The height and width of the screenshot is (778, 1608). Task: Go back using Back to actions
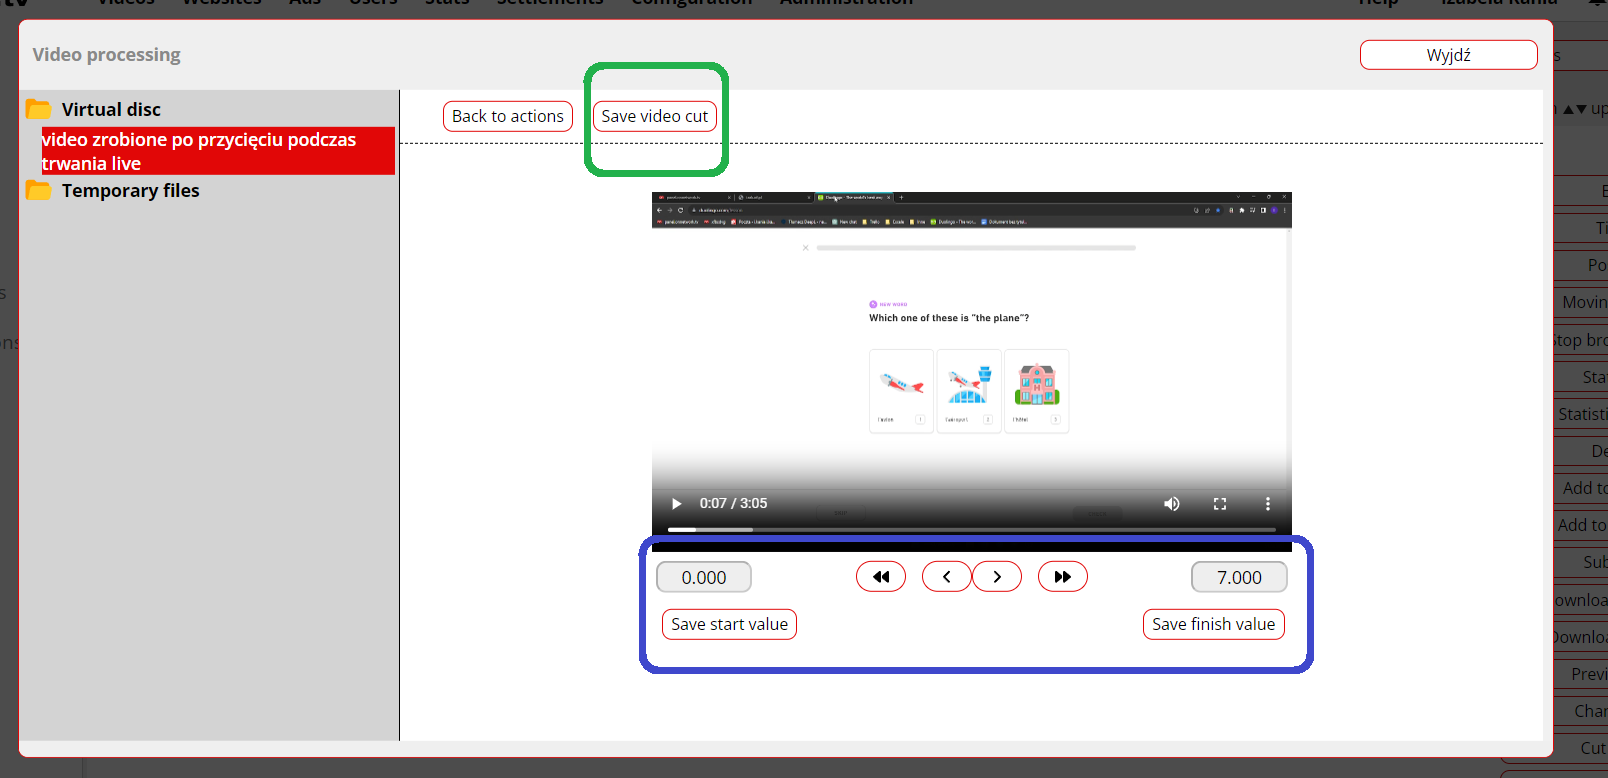pos(507,116)
